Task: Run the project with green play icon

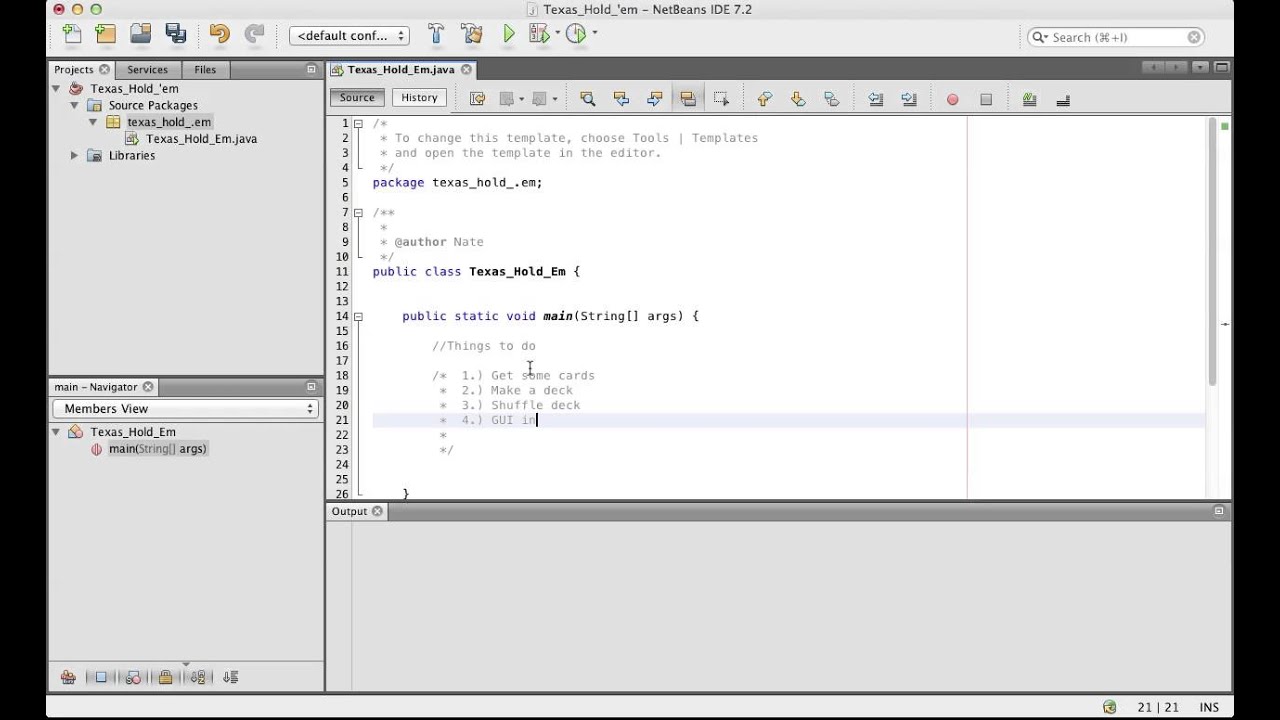Action: (x=509, y=34)
